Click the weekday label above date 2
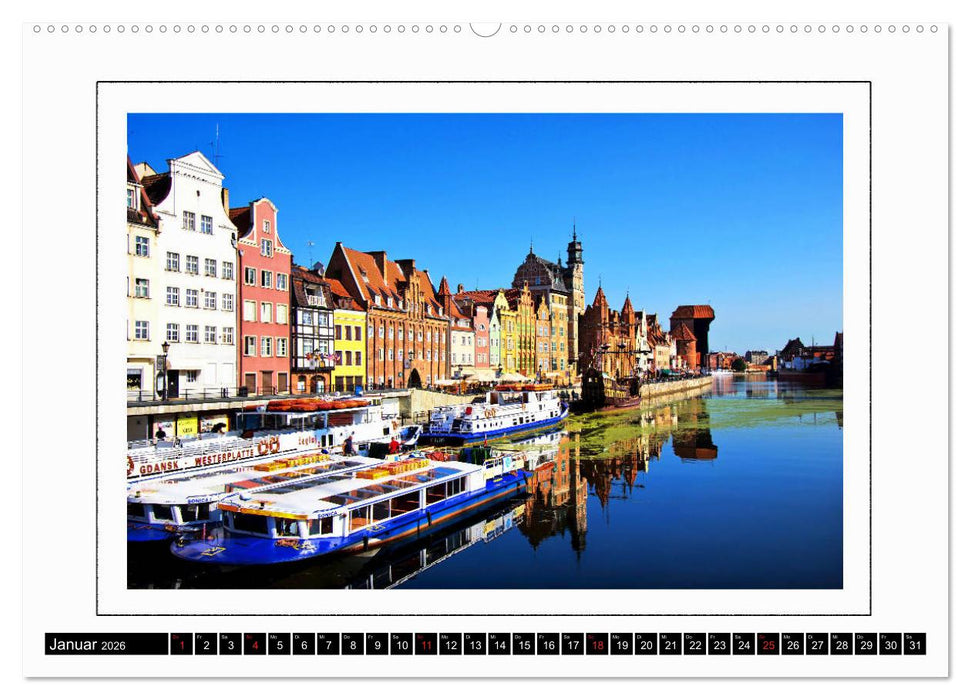This screenshot has width=971, height=700. pyautogui.click(x=202, y=637)
